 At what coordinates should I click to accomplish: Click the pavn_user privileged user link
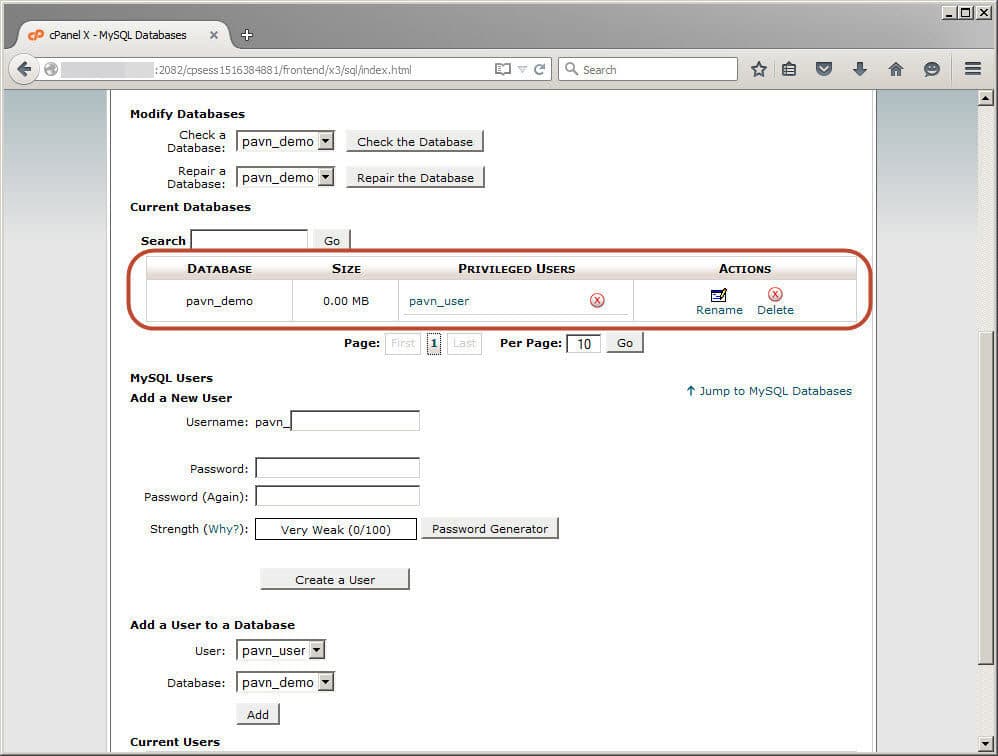pos(439,301)
